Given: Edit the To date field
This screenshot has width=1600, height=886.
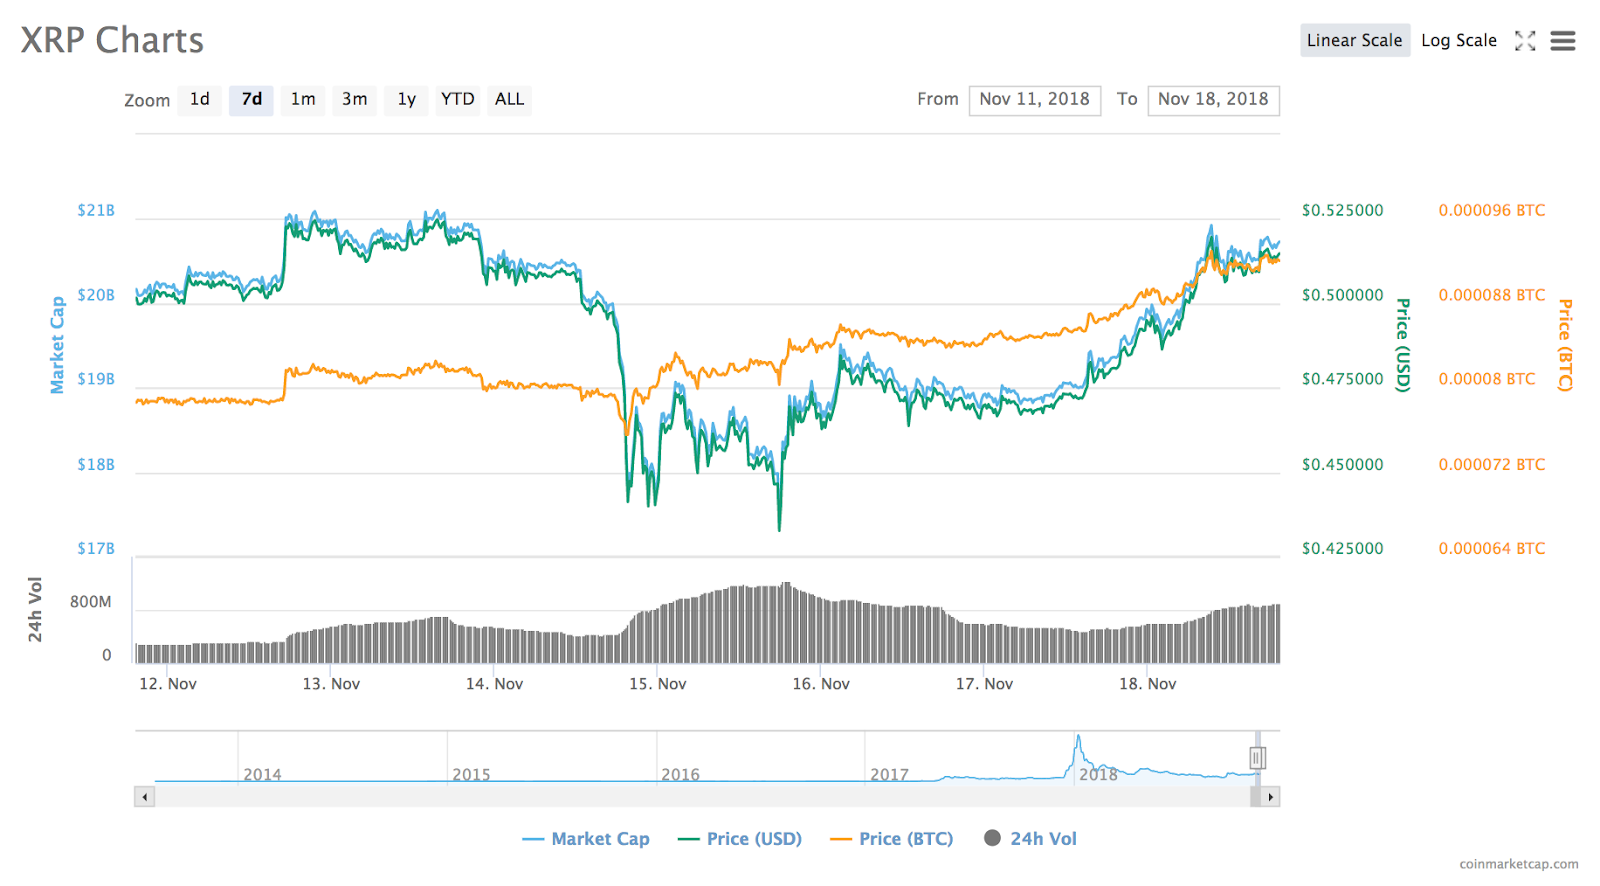Looking at the screenshot, I should point(1213,100).
